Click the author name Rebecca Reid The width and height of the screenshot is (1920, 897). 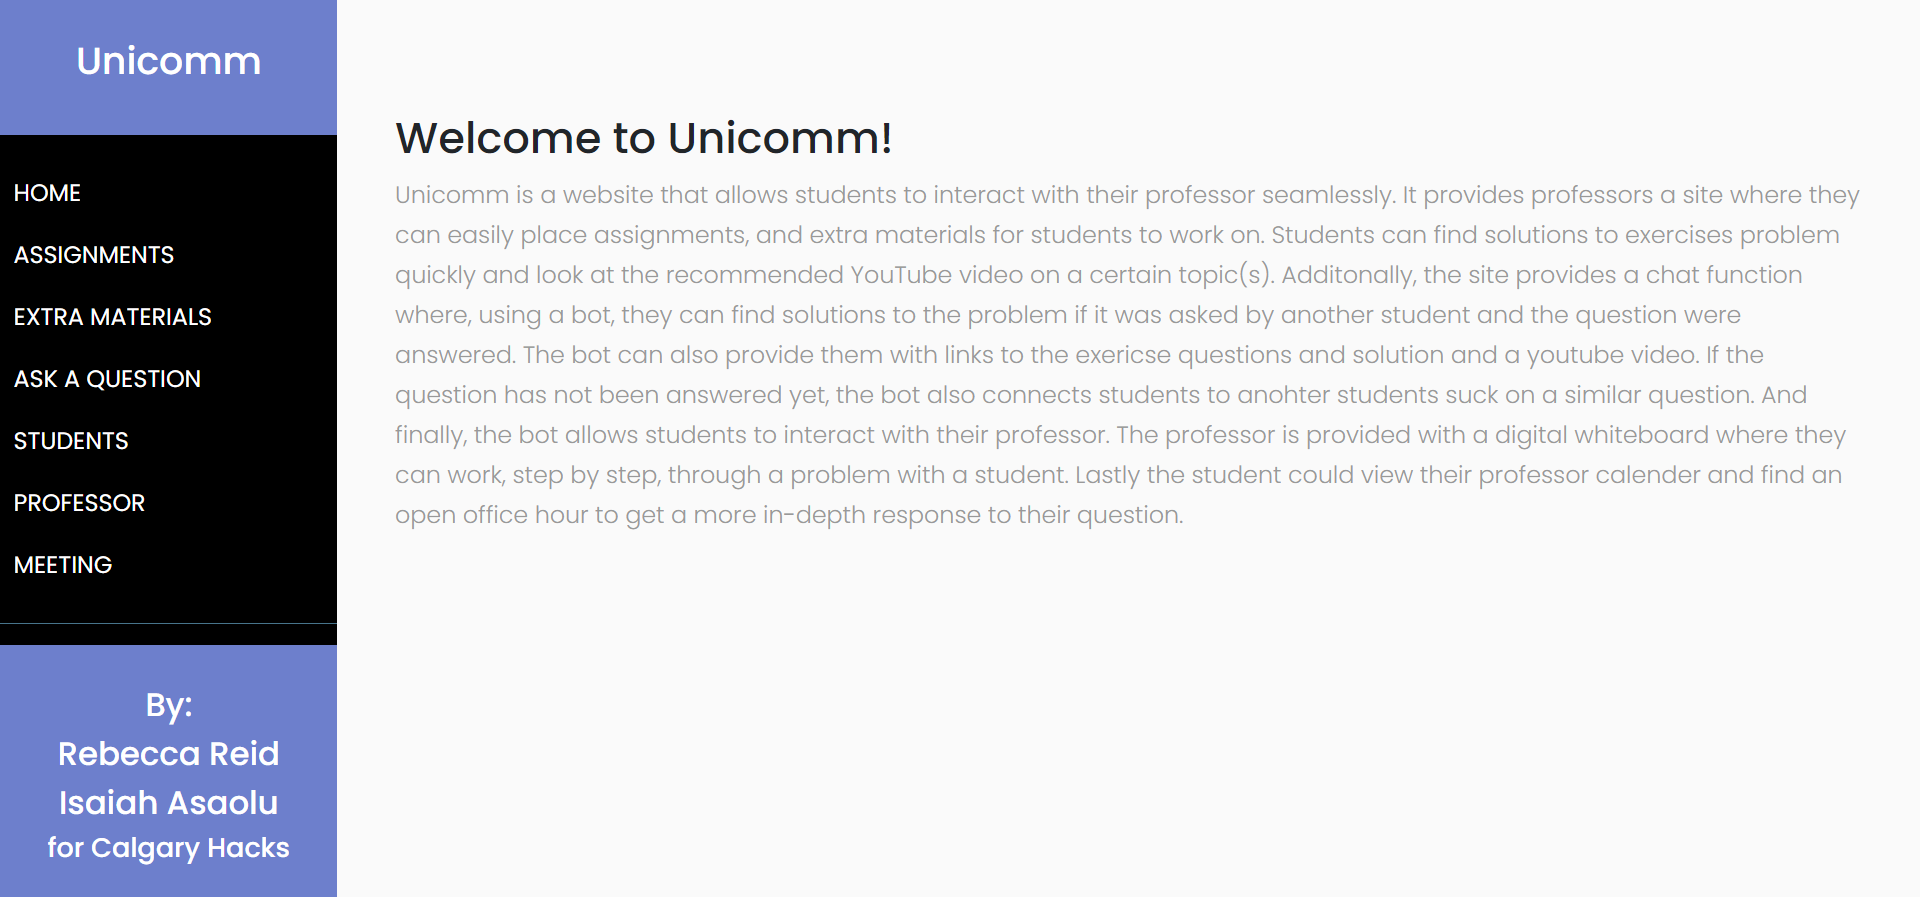click(x=168, y=754)
